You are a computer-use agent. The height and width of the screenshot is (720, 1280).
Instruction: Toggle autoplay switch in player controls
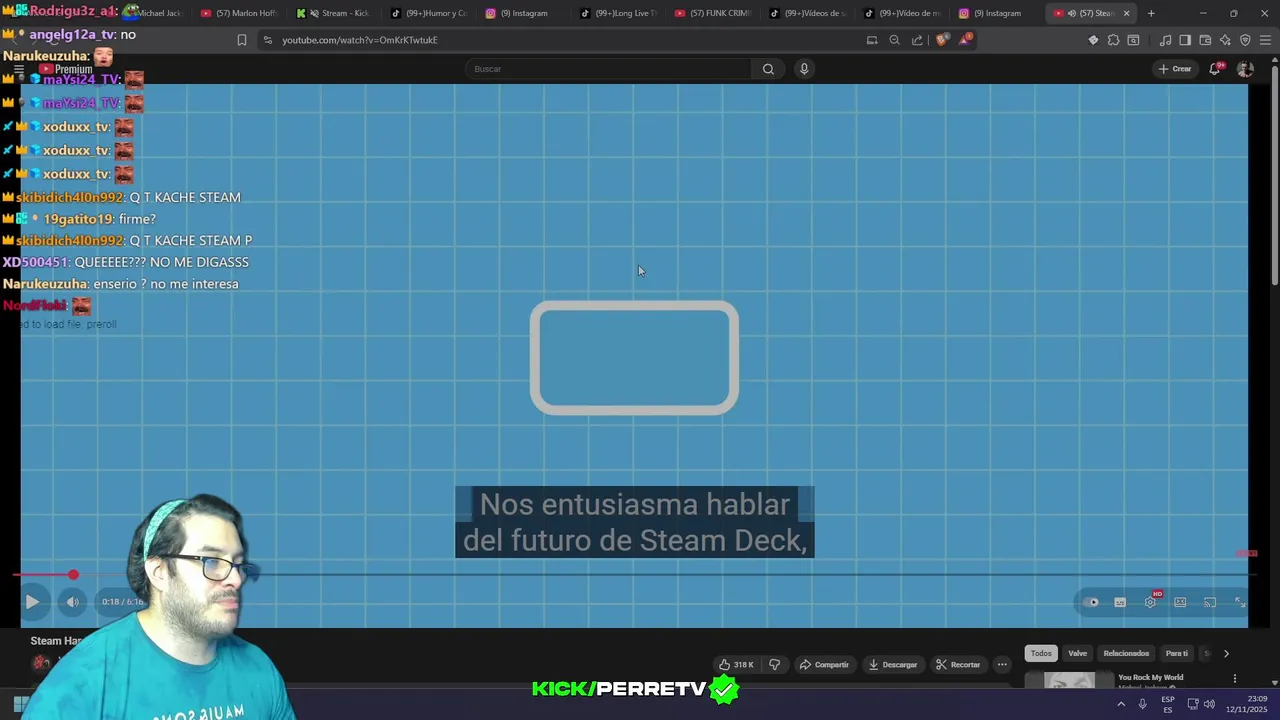tap(1091, 602)
